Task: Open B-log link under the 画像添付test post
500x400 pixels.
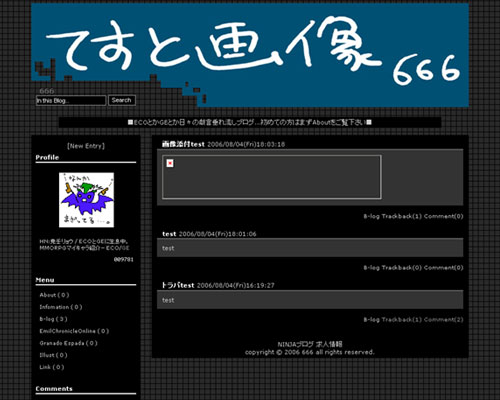Action: click(371, 216)
